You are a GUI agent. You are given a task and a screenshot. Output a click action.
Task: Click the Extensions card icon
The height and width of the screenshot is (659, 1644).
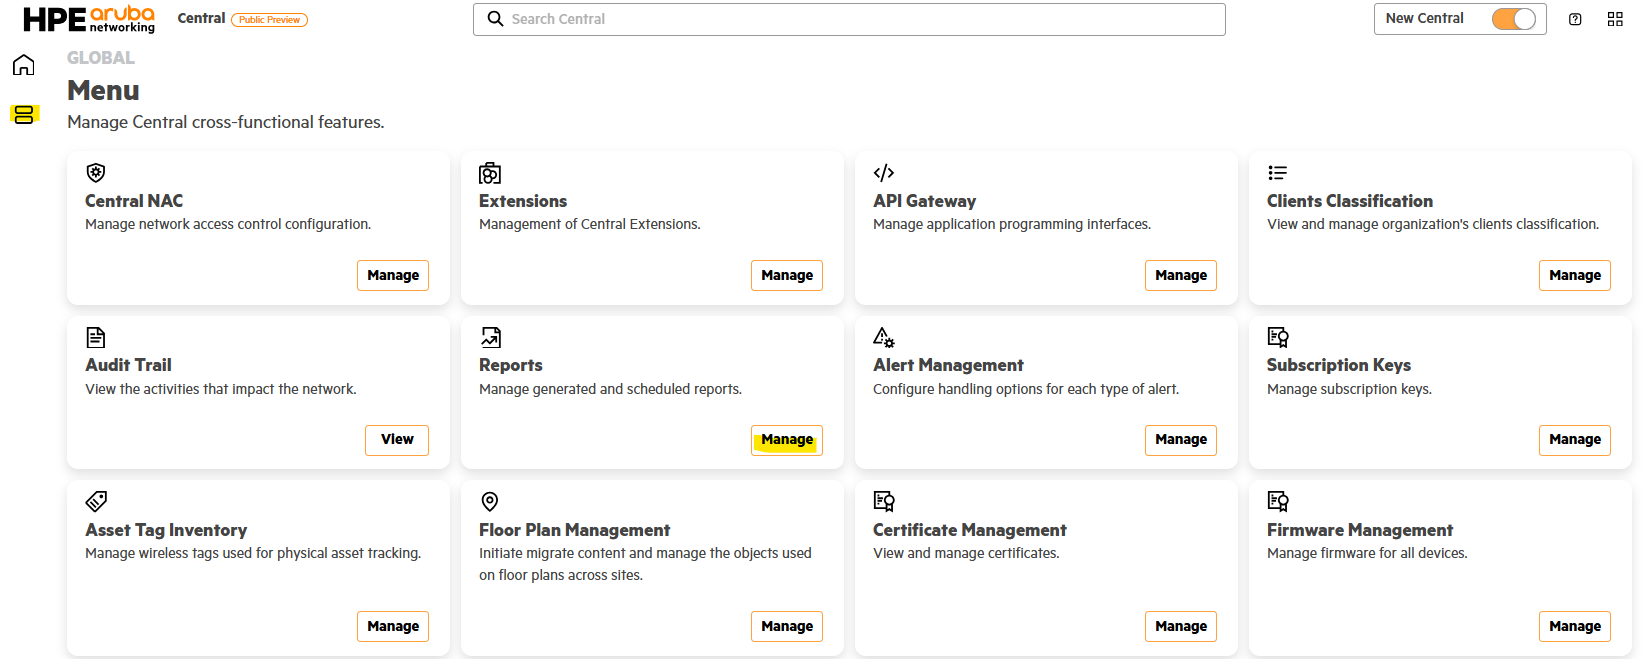(490, 173)
